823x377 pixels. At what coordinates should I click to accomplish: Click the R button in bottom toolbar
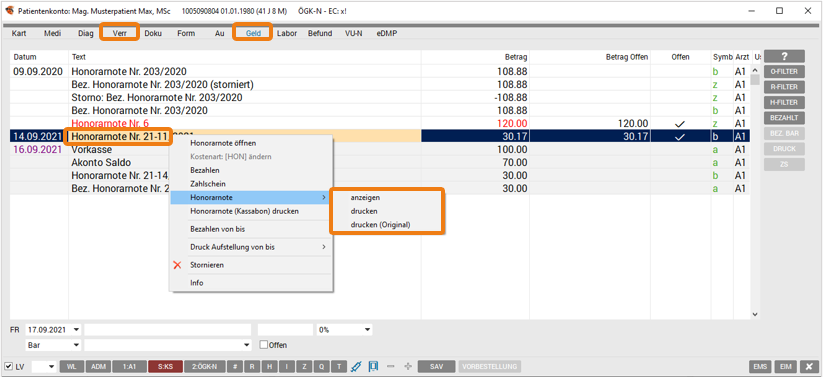coord(252,366)
